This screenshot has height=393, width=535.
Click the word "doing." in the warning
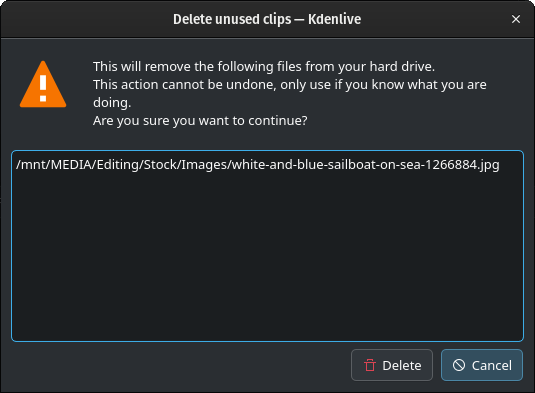pyautogui.click(x=112, y=103)
